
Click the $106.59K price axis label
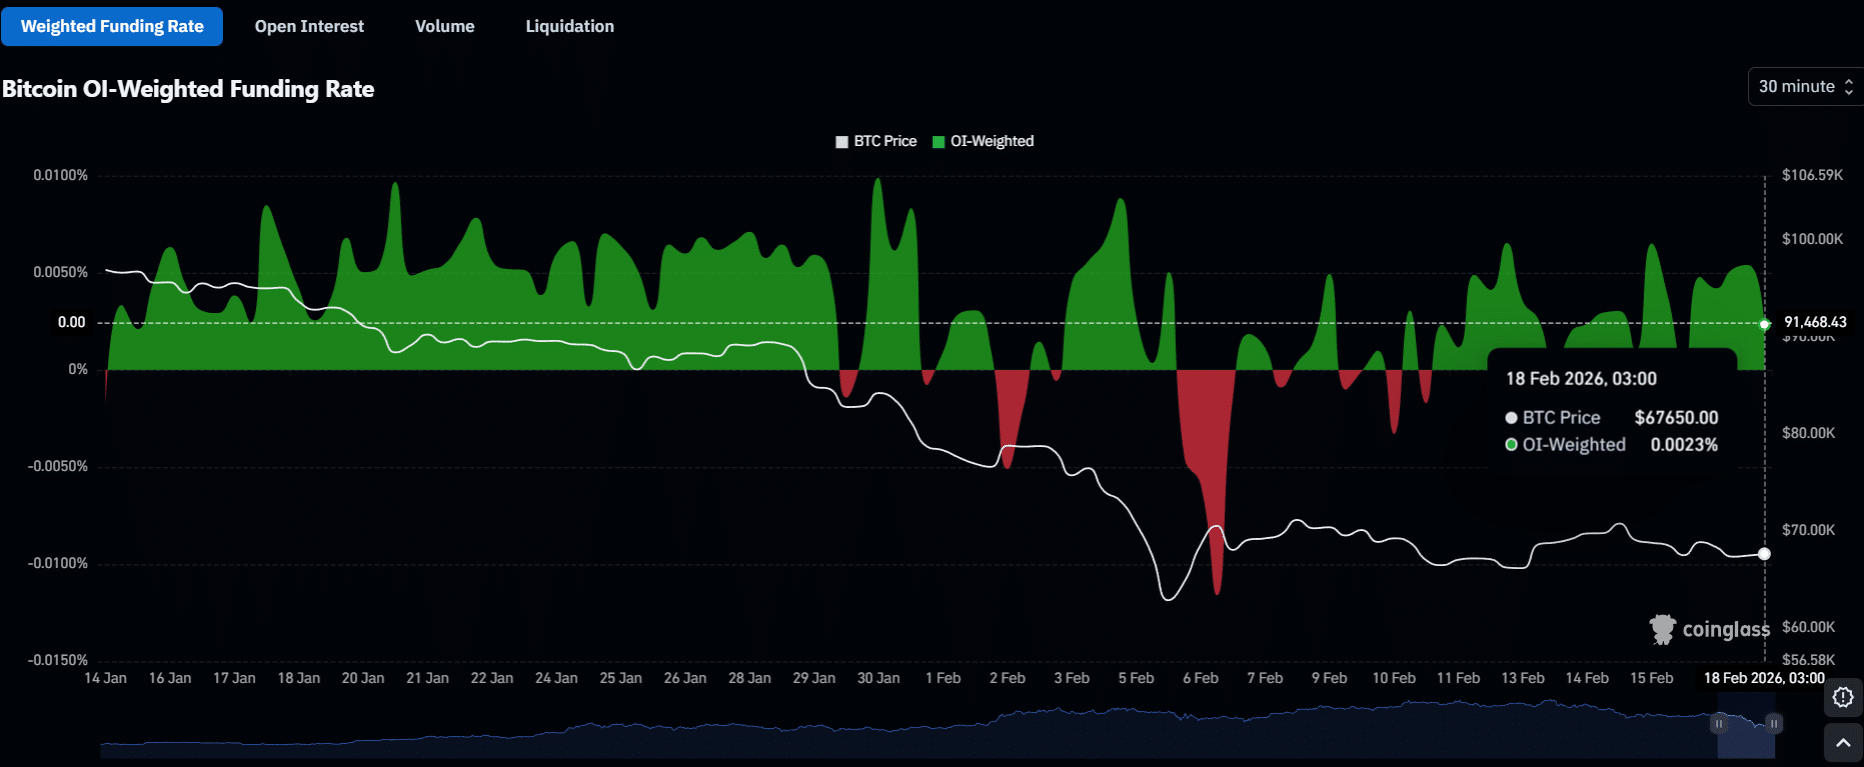click(x=1812, y=175)
